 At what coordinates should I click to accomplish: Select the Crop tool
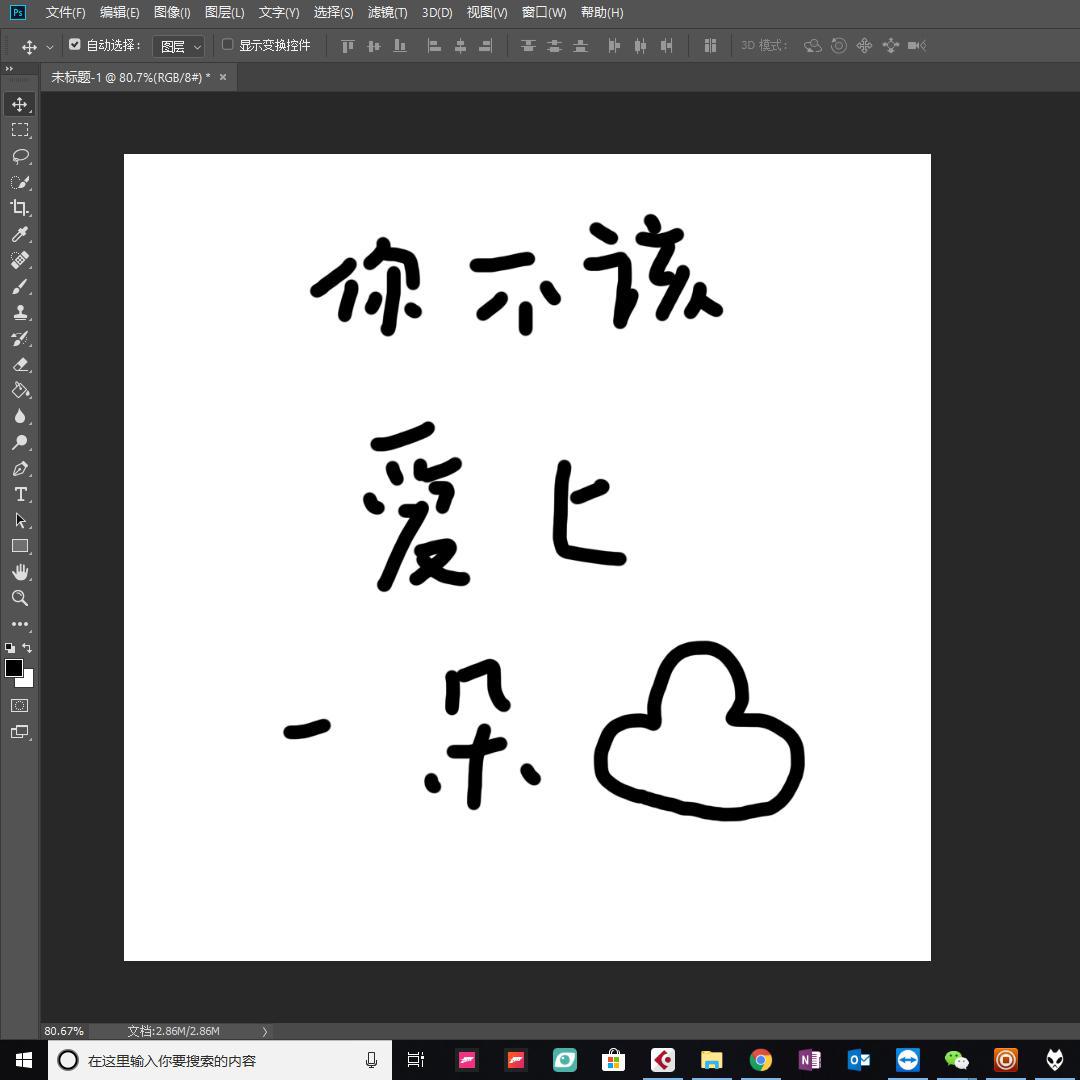click(x=20, y=209)
